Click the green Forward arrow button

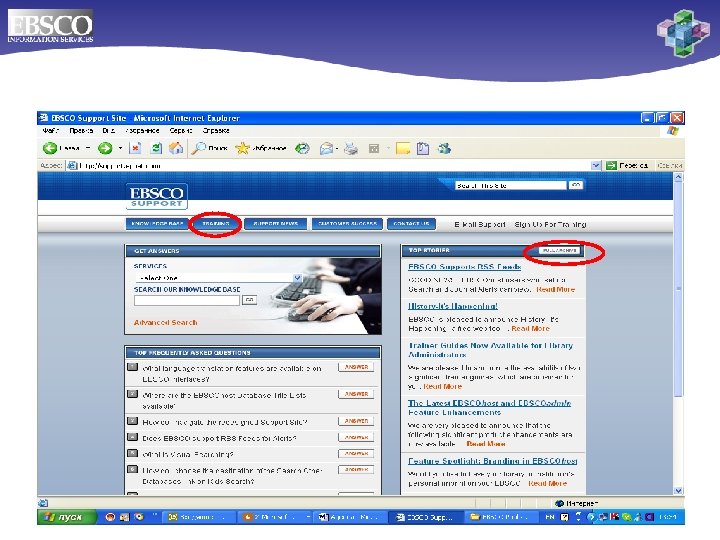tap(105, 148)
